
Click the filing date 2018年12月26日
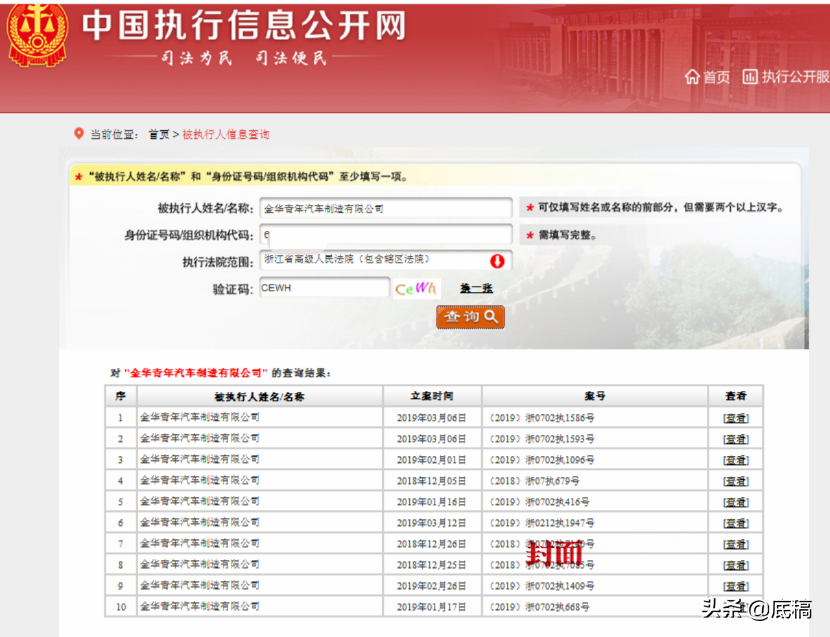431,544
